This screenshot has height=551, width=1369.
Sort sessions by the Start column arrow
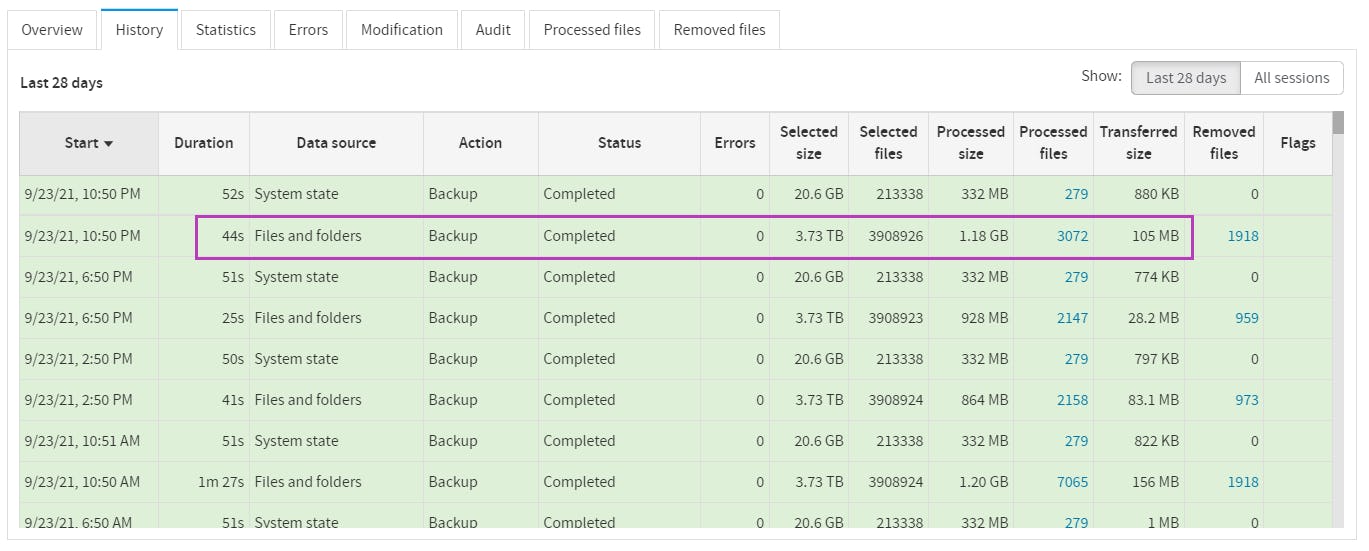point(108,144)
